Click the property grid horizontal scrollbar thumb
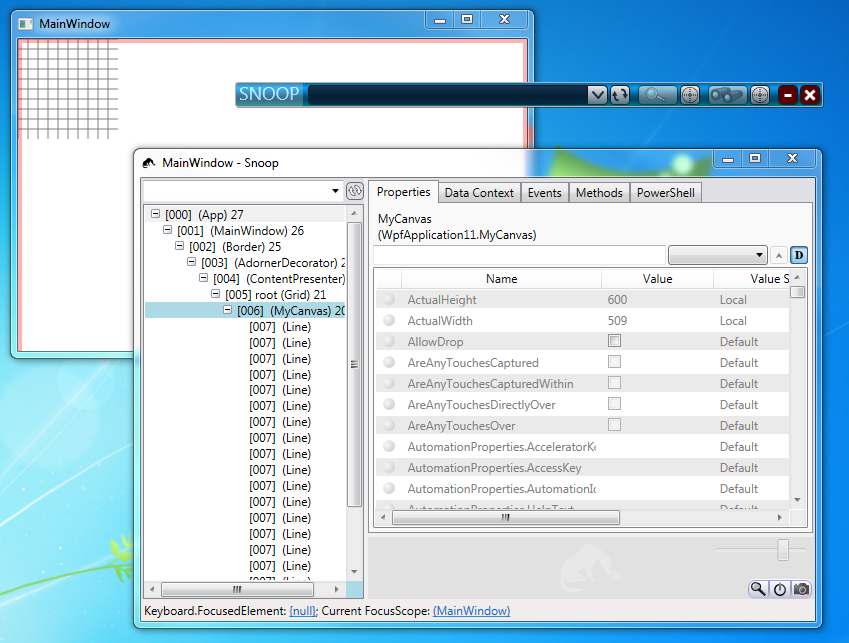 click(506, 517)
